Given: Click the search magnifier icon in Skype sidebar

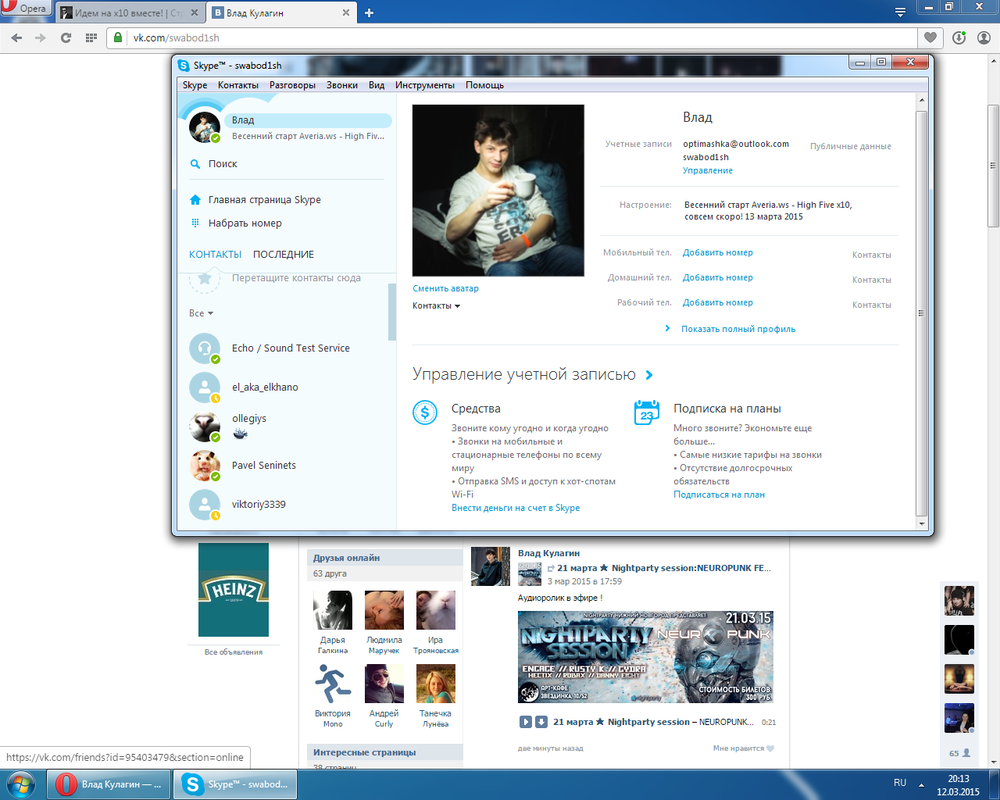Looking at the screenshot, I should (x=196, y=164).
